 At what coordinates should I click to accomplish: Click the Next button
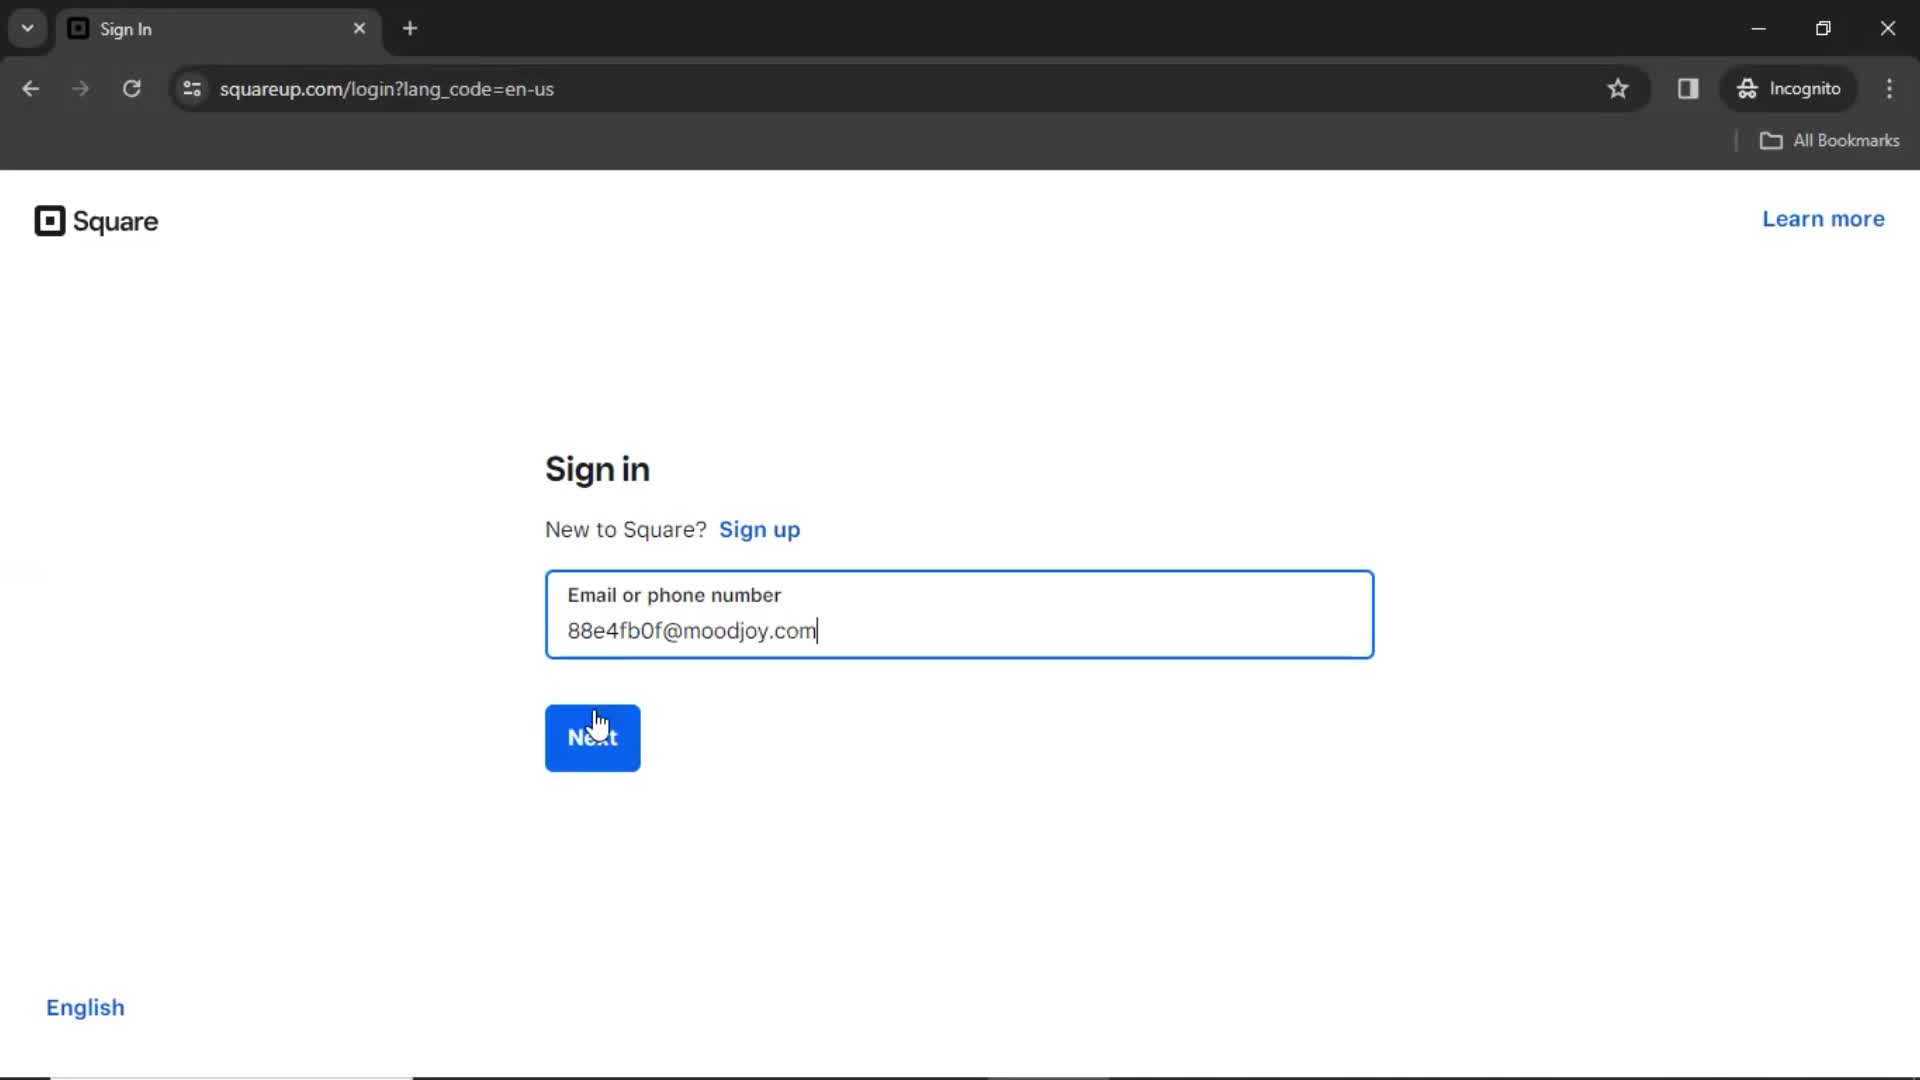593,738
